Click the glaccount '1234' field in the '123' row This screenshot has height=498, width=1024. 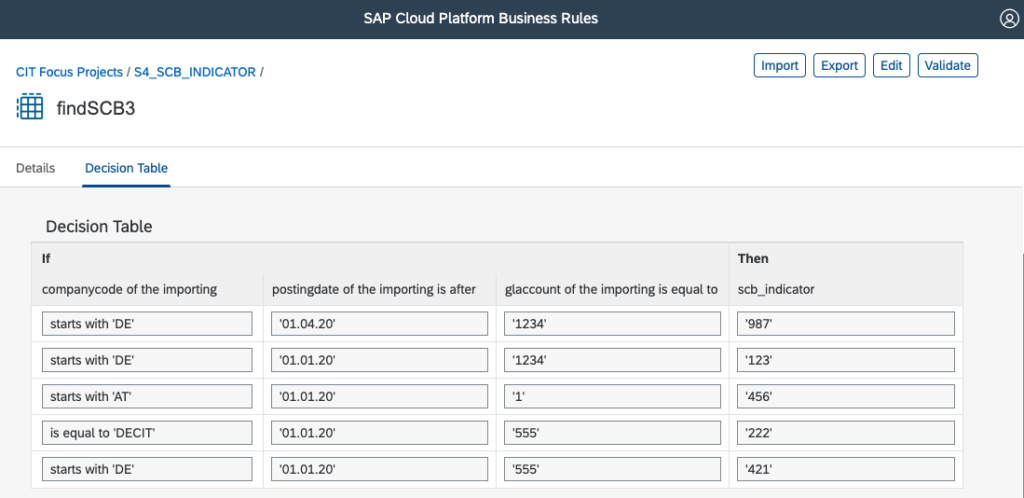[x=613, y=360]
